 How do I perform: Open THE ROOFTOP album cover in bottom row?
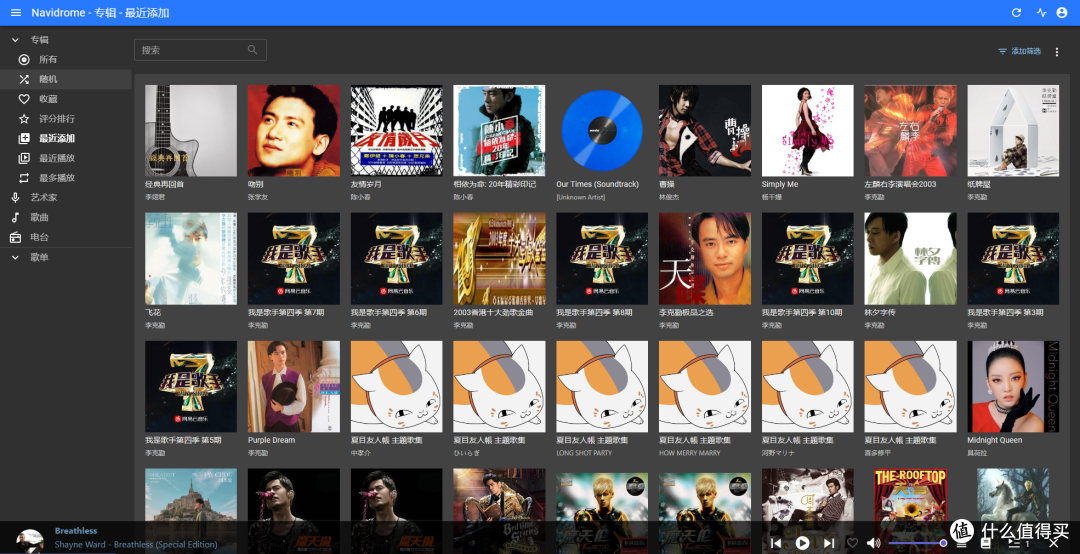[x=911, y=510]
